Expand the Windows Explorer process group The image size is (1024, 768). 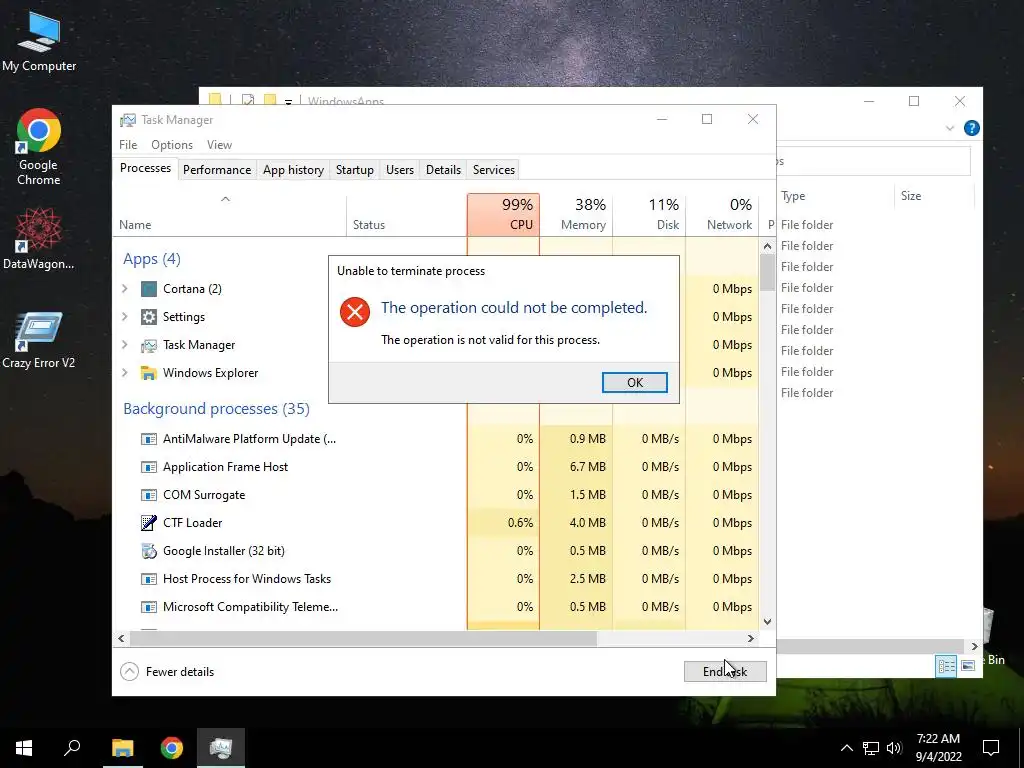125,372
